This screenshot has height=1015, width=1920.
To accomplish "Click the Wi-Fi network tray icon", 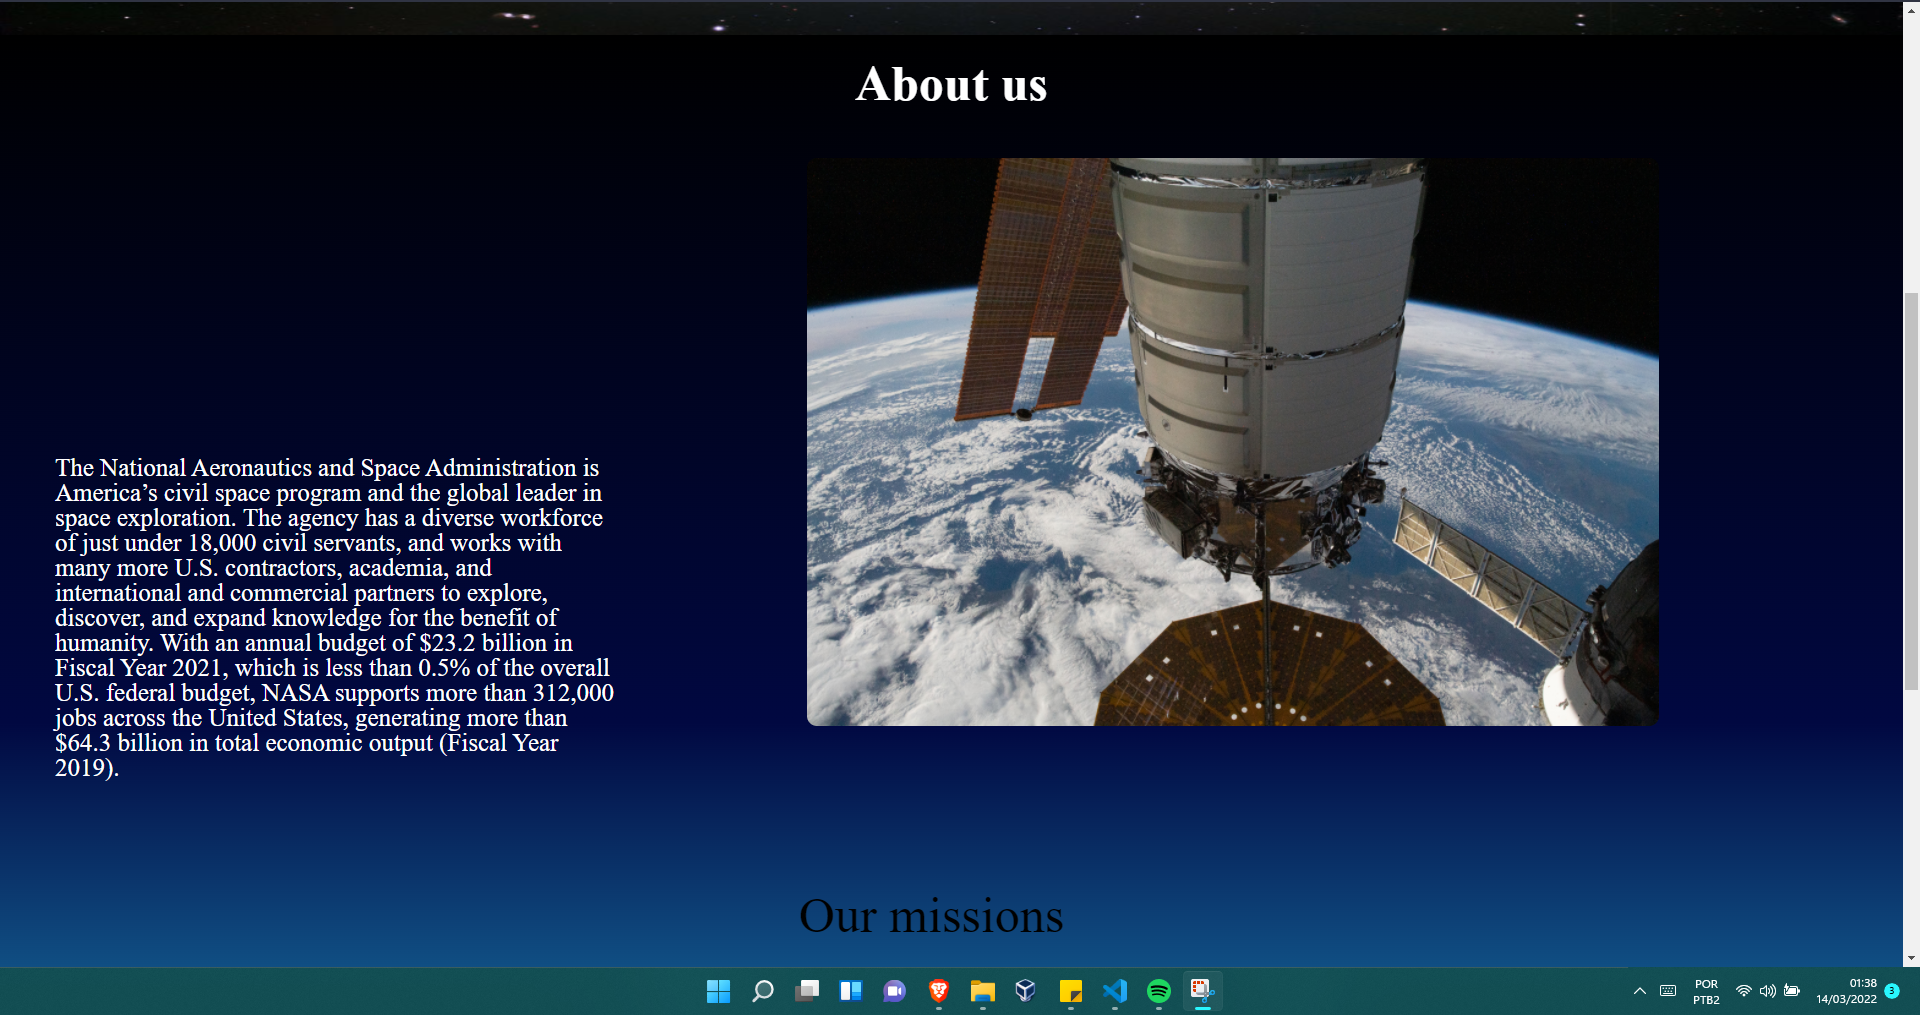I will (x=1744, y=991).
